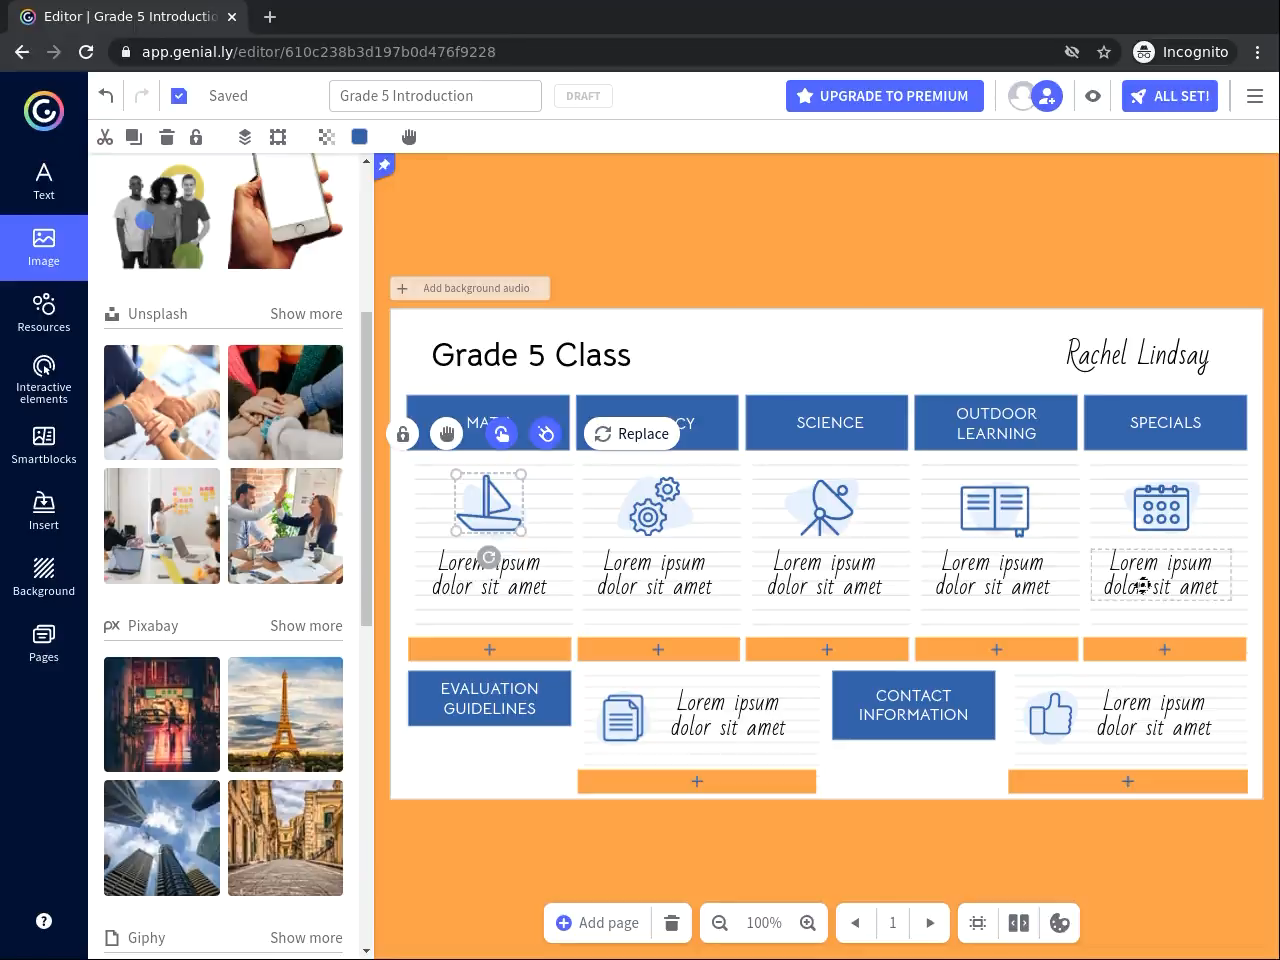Open the Resources sidebar tab
The image size is (1280, 960).
[44, 313]
